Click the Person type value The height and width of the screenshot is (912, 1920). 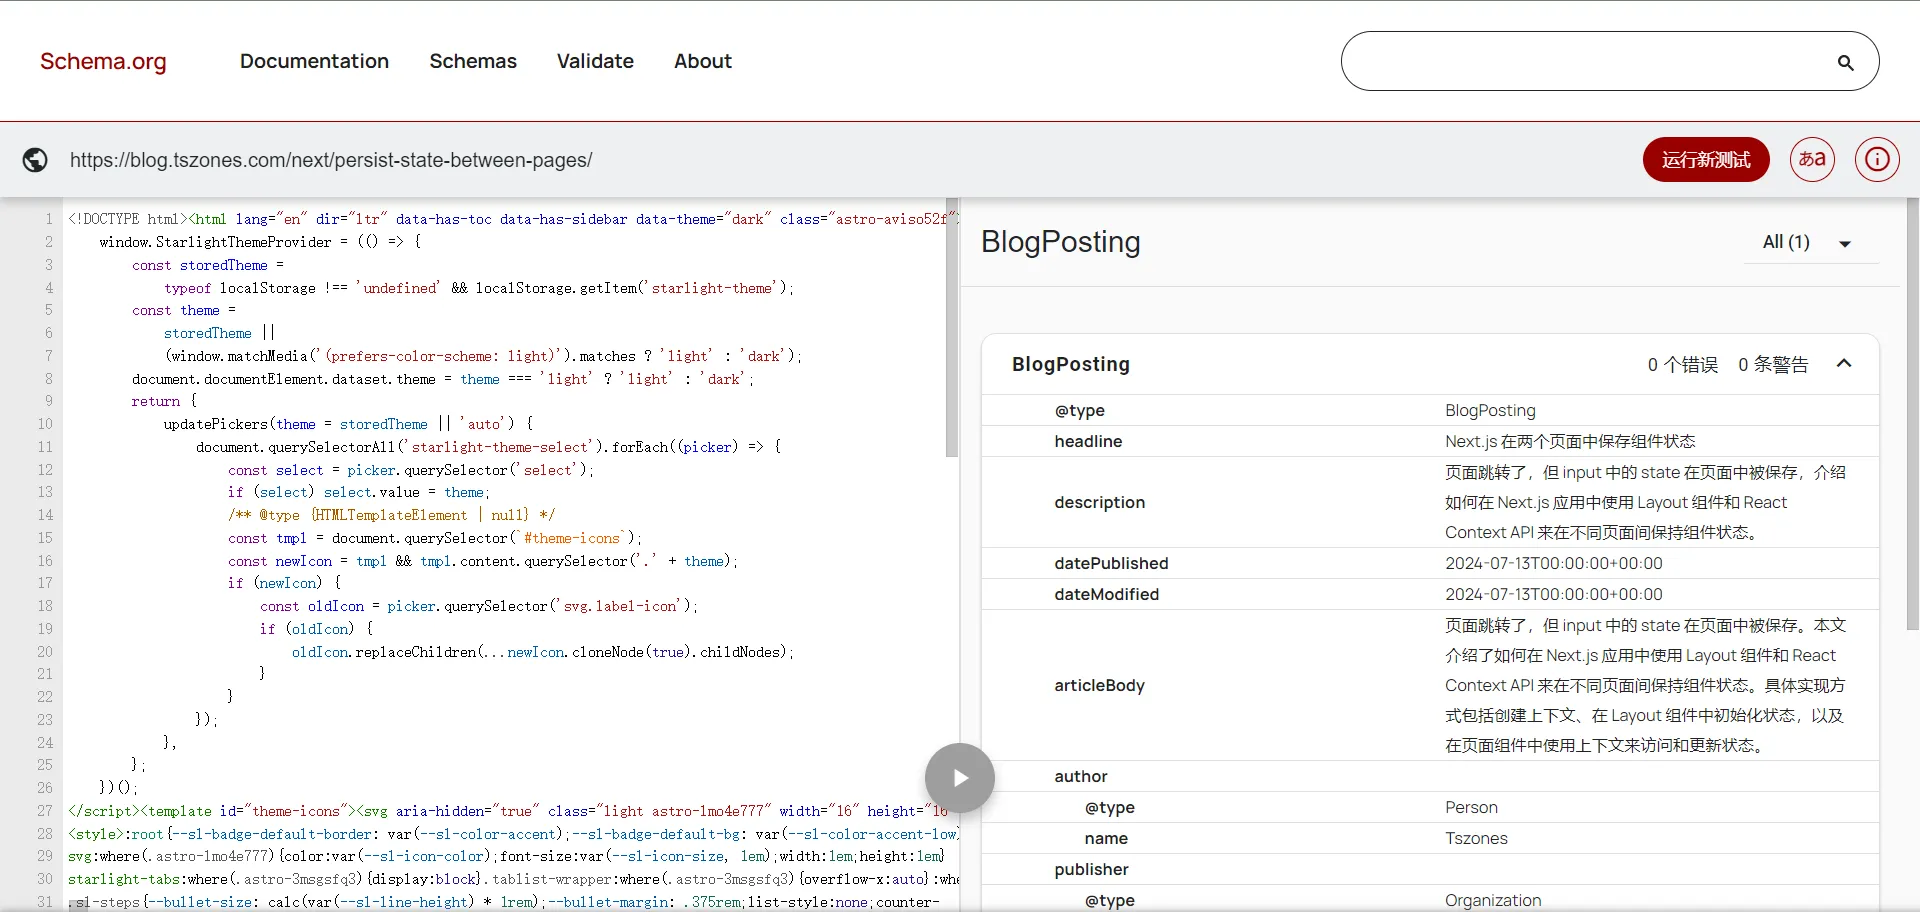click(x=1471, y=807)
